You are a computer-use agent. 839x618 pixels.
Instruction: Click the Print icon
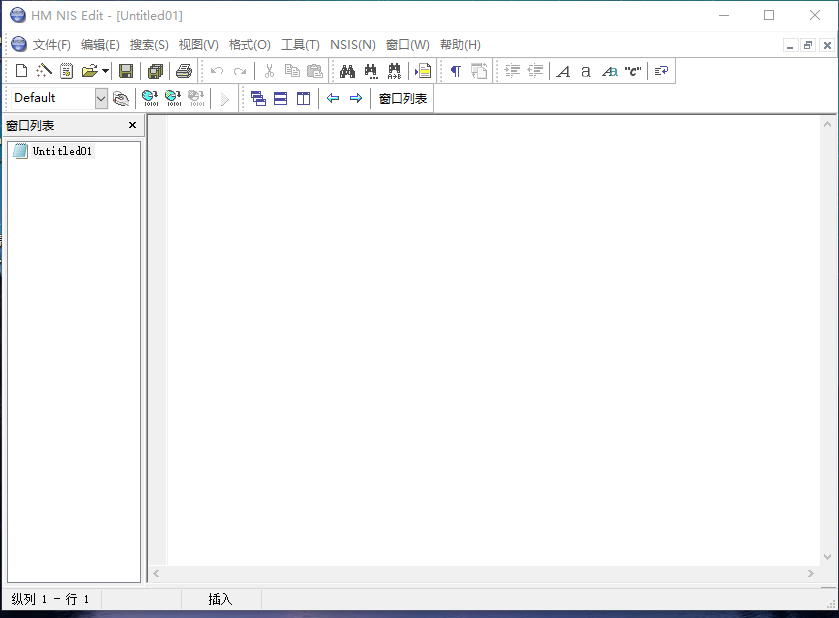click(184, 70)
